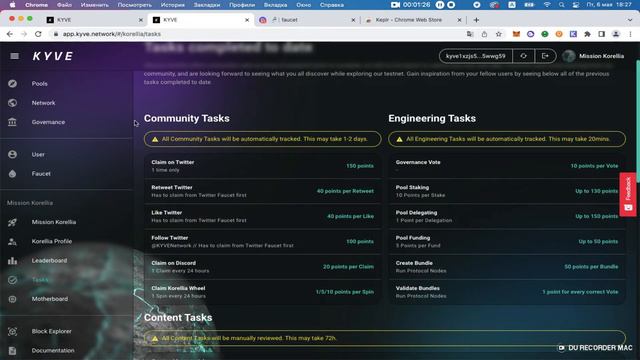This screenshot has width=640, height=360.
Task: Click the Pools sidebar icon
Action: (13, 83)
